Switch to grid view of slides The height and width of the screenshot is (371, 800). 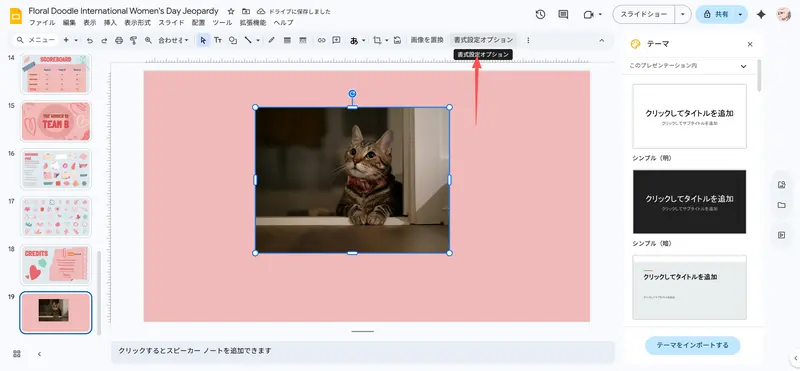coord(16,354)
